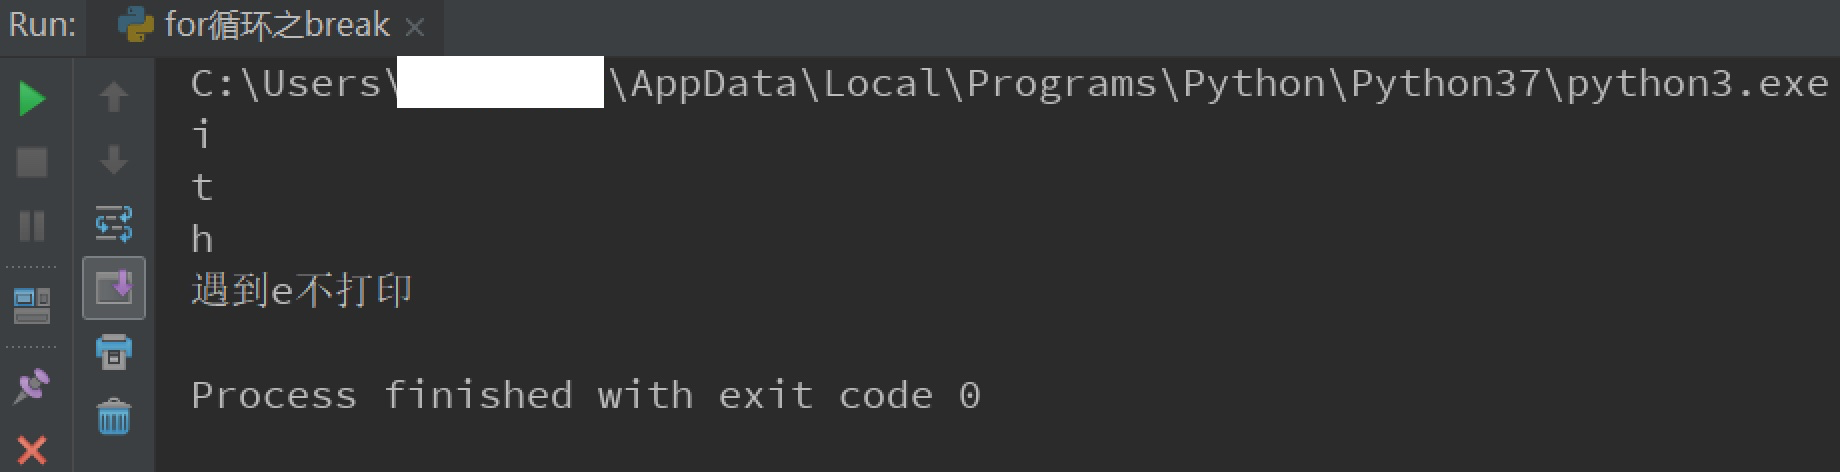The image size is (1840, 472).
Task: Pin the current run tab
Action: [x=32, y=386]
